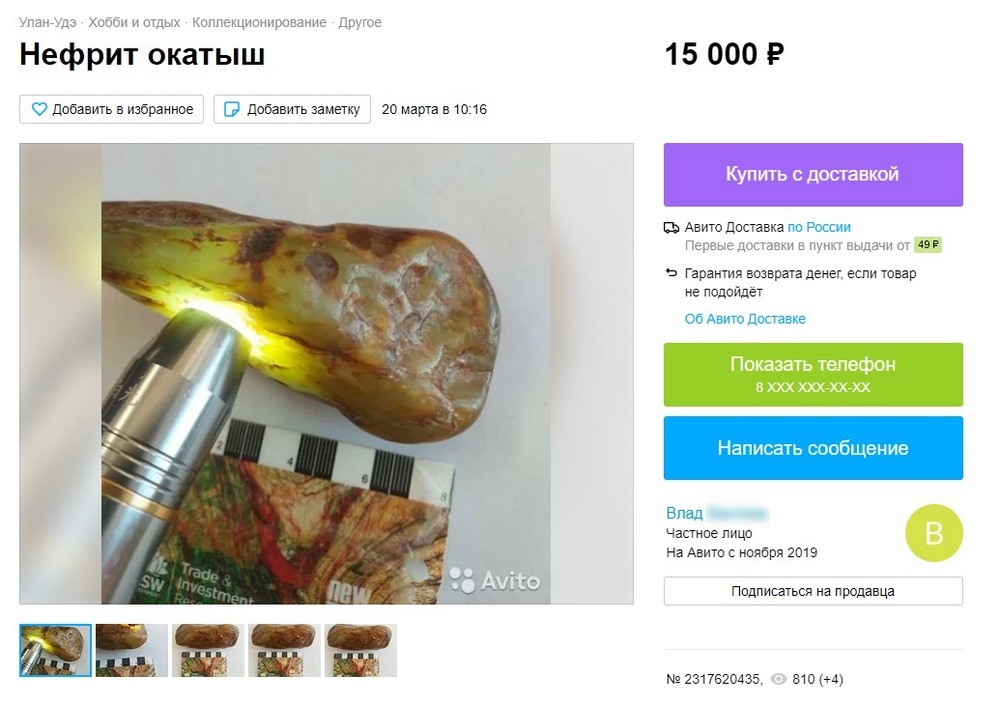This screenshot has height=705, width=1000.
Task: Subscribe via Подписаться на продавца
Action: click(x=813, y=591)
